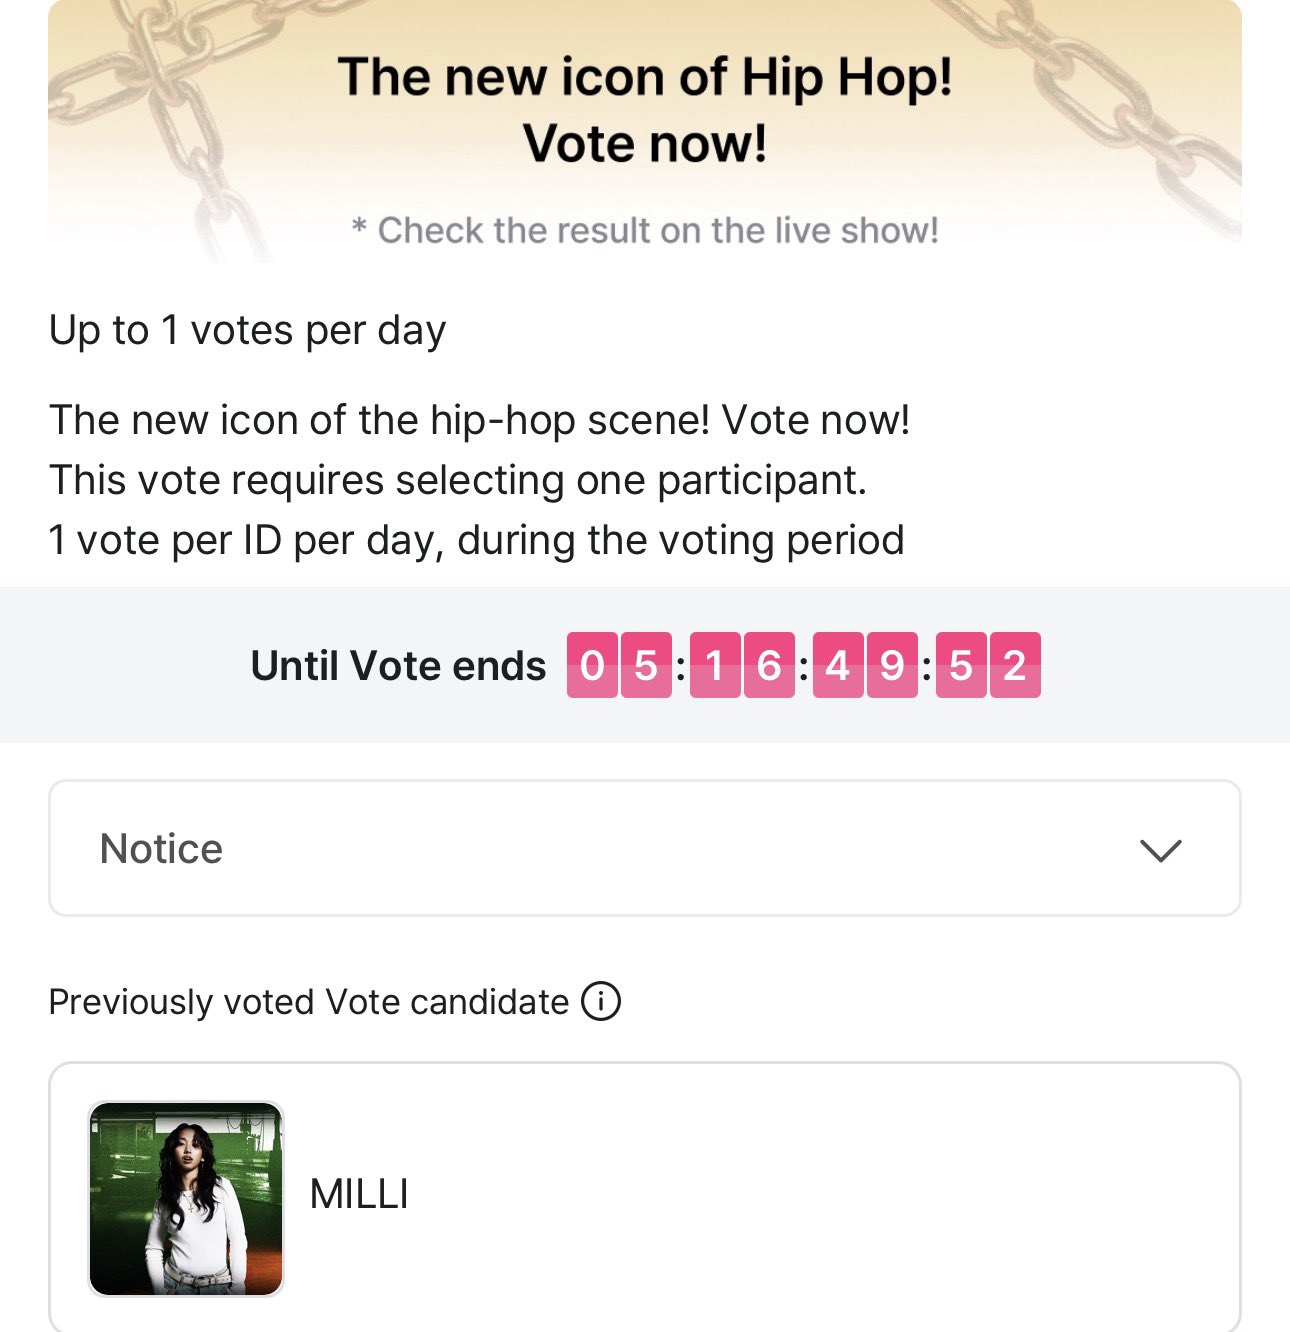Image resolution: width=1290 pixels, height=1332 pixels.
Task: Click the seconds countdown showing 52
Action: [988, 665]
